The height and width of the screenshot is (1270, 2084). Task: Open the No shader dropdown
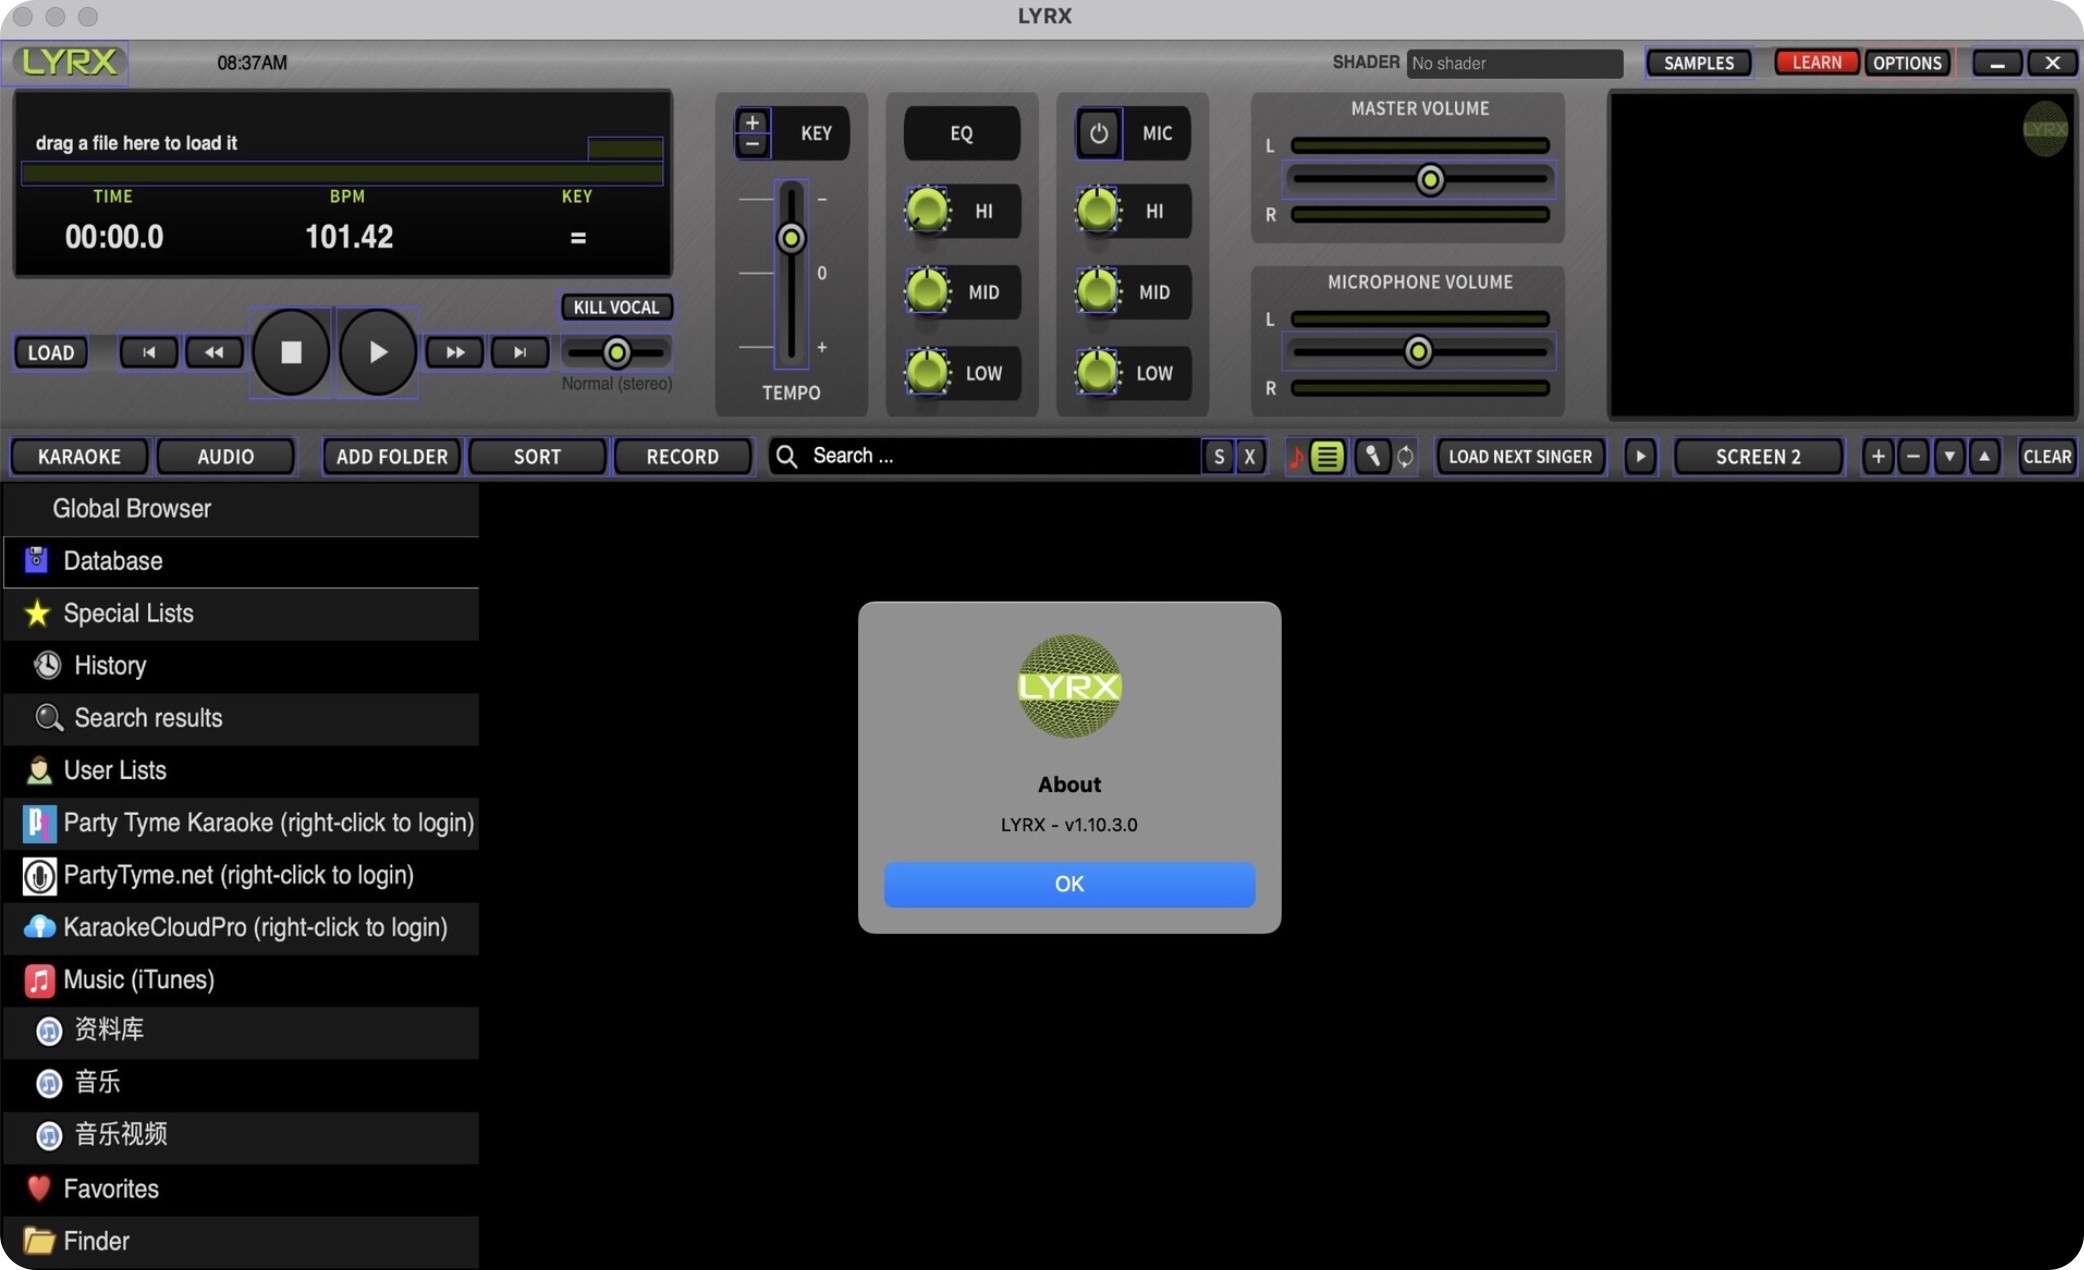(1513, 62)
